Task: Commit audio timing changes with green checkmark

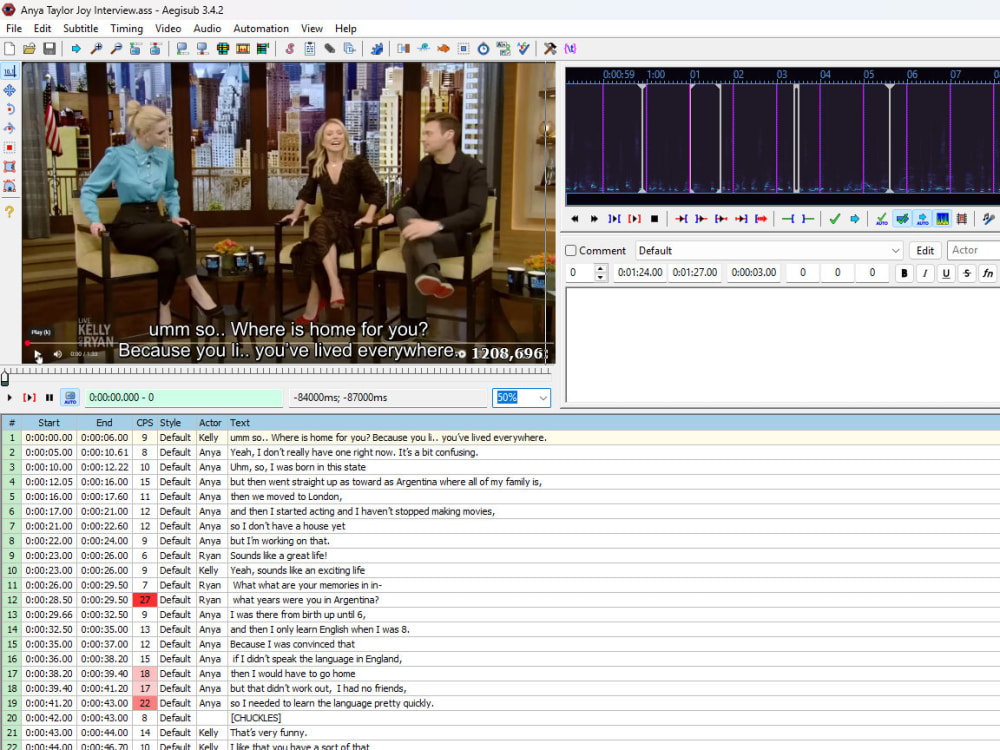Action: click(x=835, y=219)
